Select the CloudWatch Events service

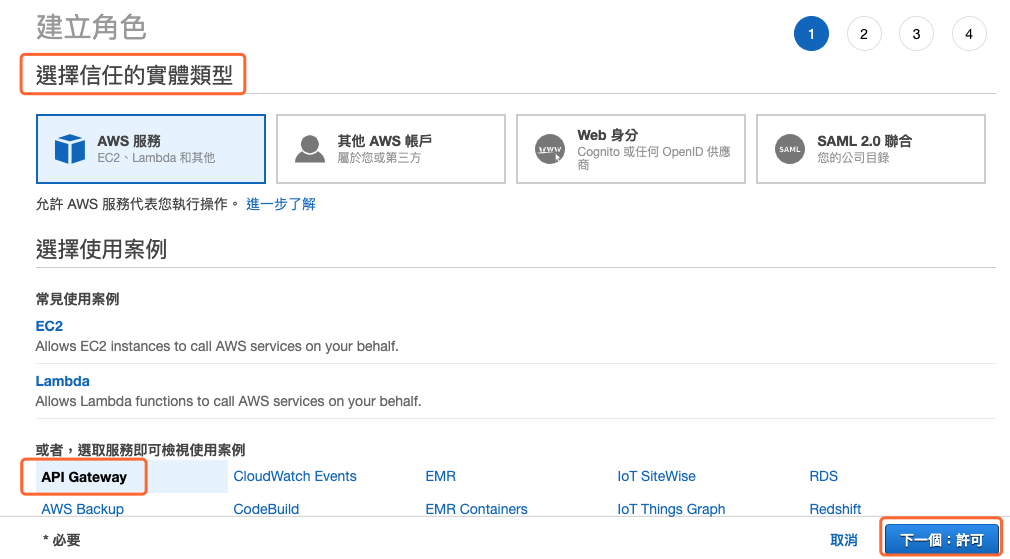295,477
